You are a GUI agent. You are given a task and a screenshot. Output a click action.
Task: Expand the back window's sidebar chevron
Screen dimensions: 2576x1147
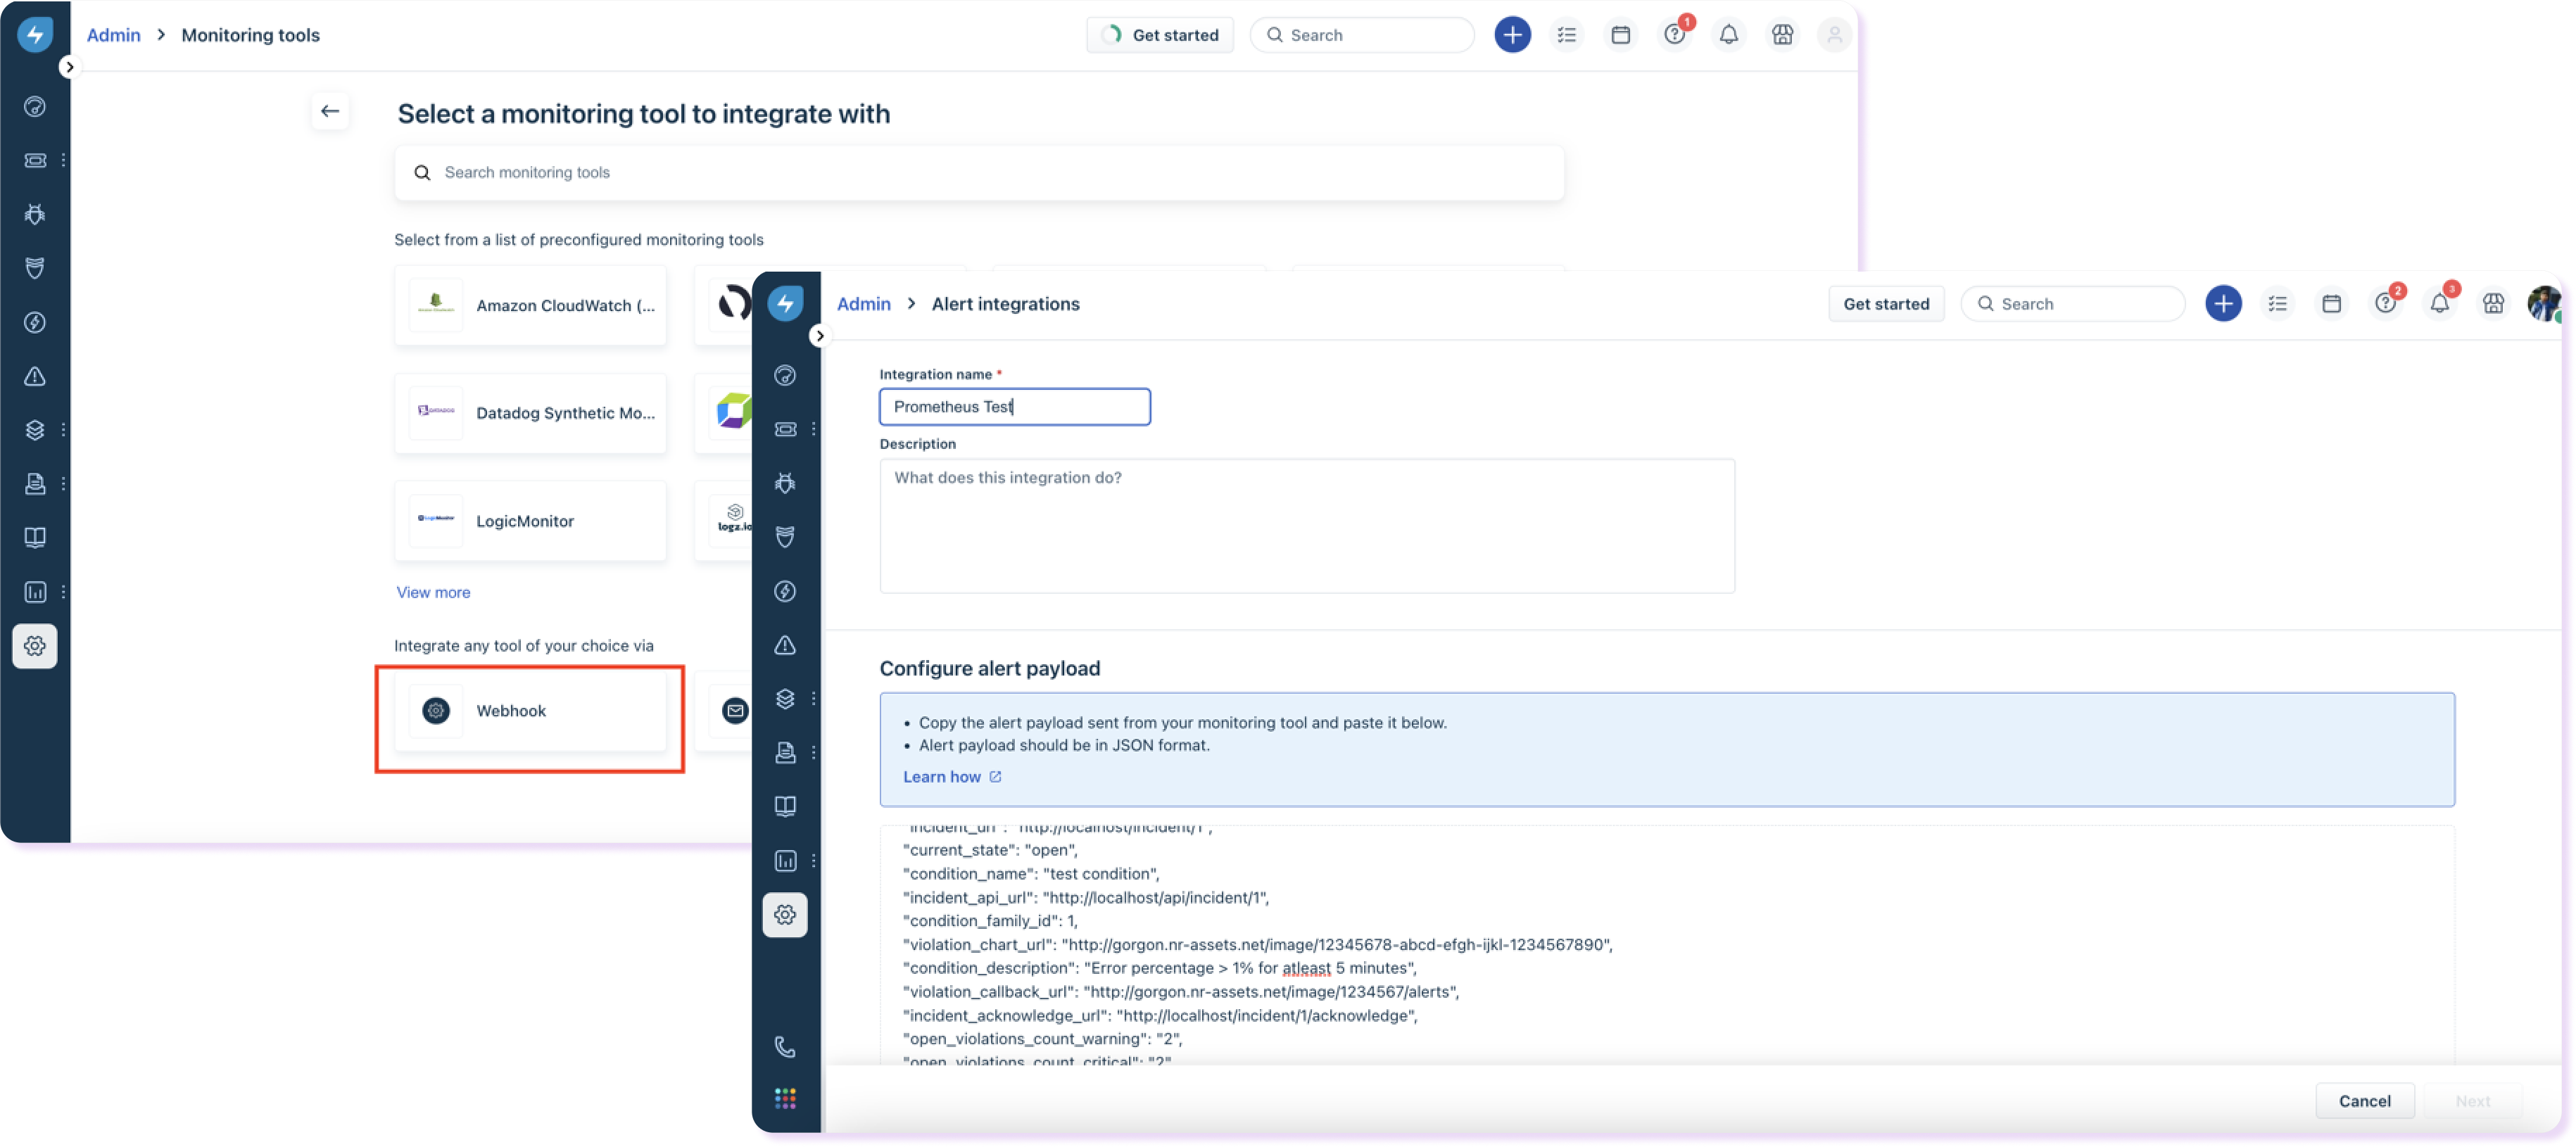click(69, 67)
